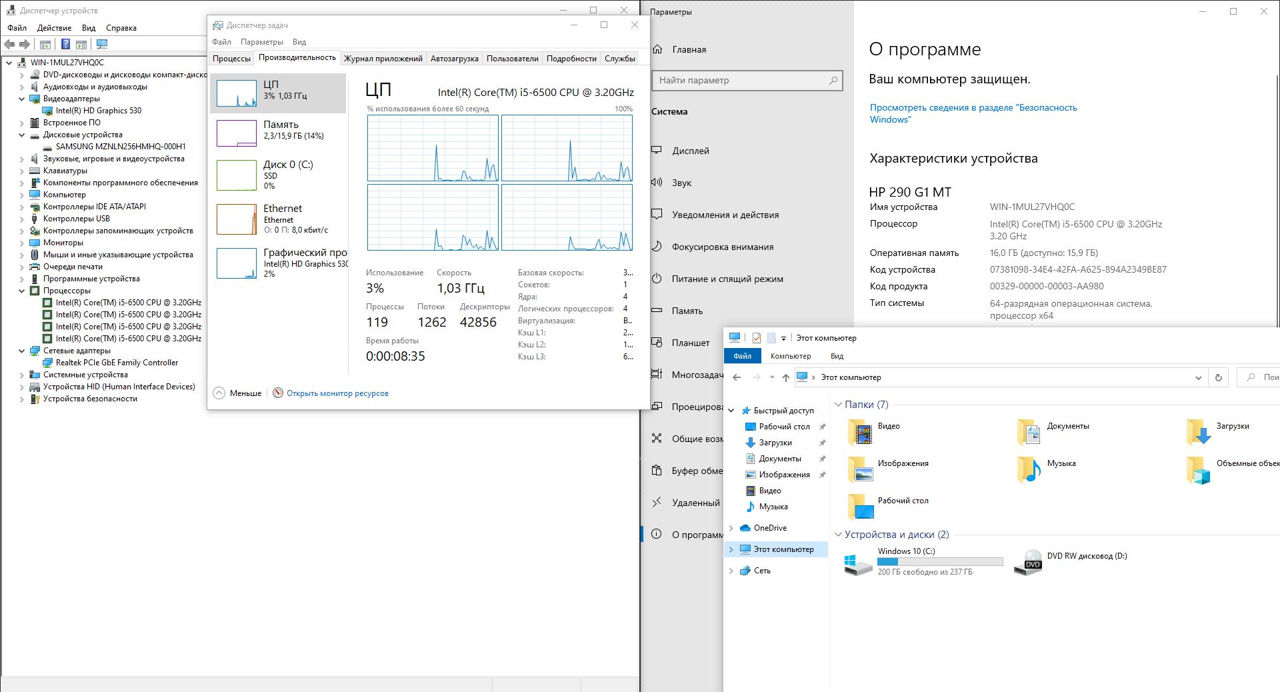
Task: Click the Главная home icon in Settings
Action: [658, 49]
